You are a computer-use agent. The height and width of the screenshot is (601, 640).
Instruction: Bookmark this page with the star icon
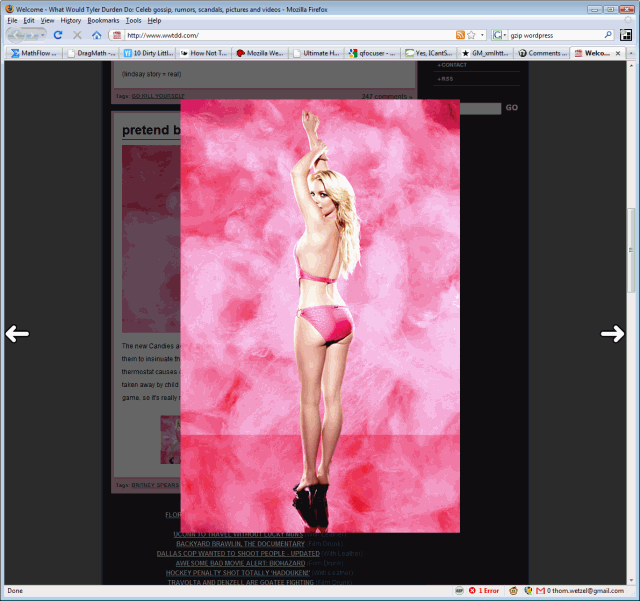coord(471,35)
